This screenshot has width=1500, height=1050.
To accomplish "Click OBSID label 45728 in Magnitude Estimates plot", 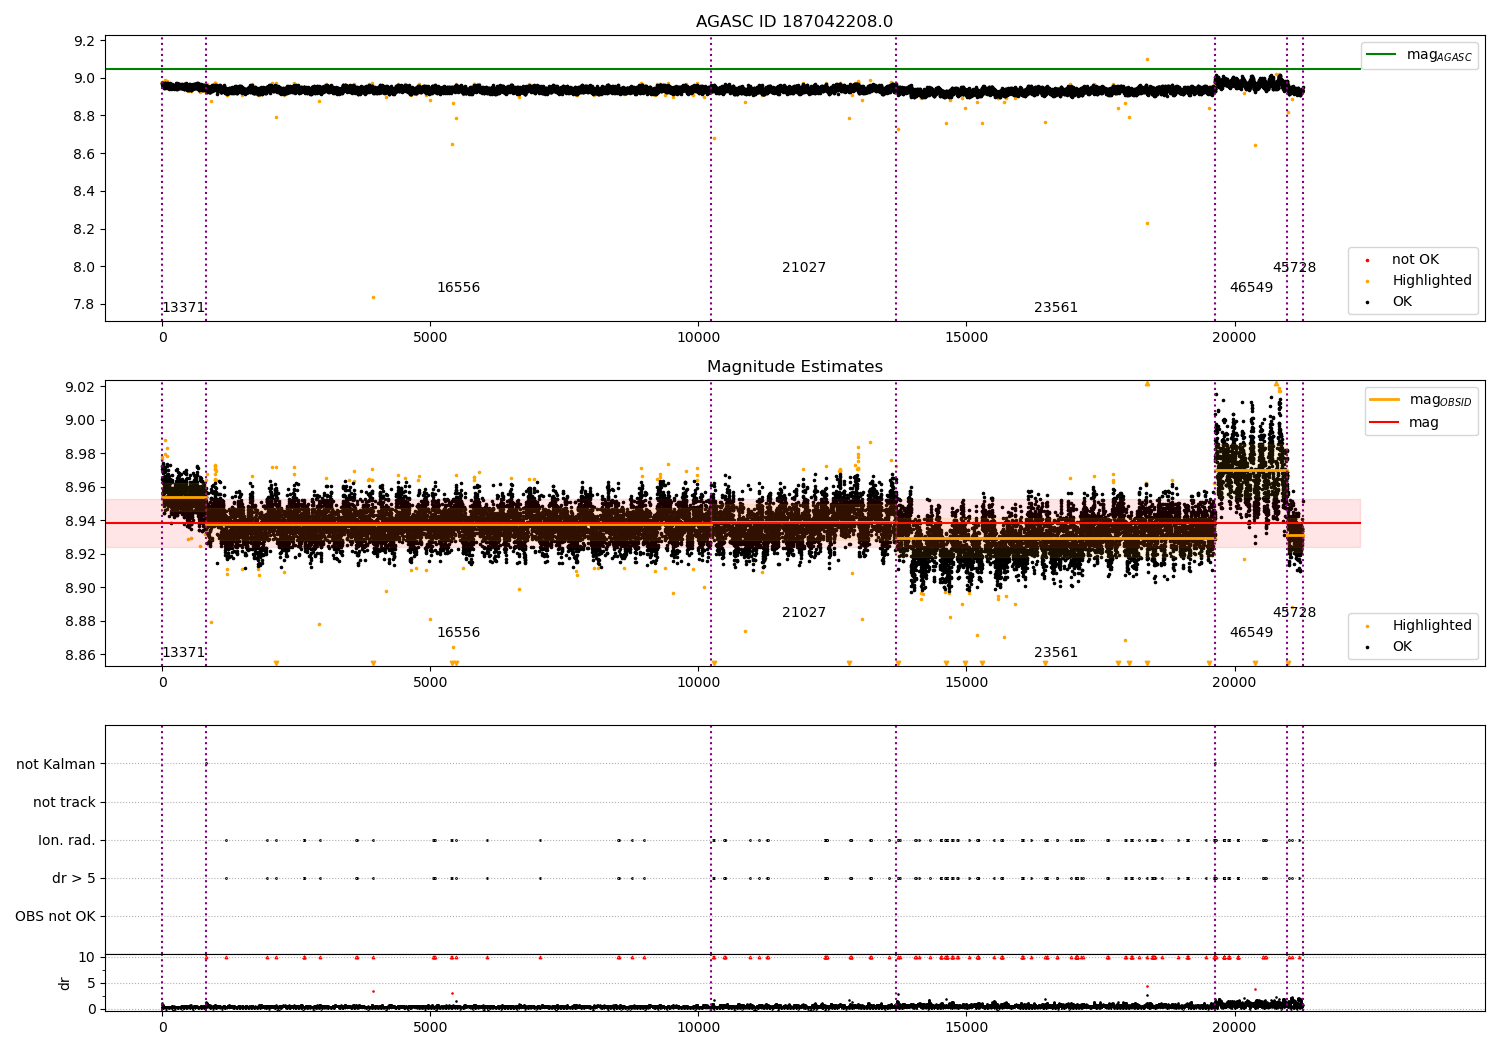I will (x=1294, y=613).
